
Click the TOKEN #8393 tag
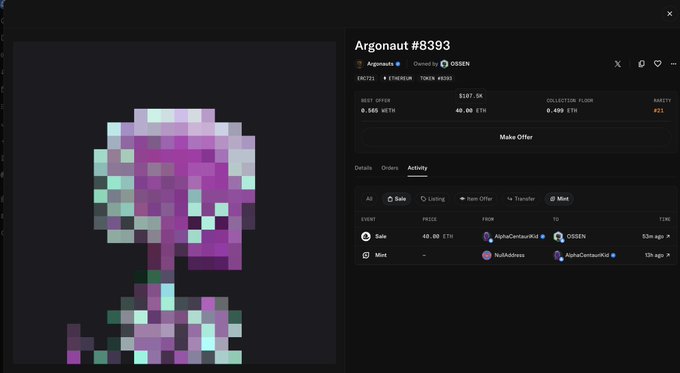(x=436, y=79)
